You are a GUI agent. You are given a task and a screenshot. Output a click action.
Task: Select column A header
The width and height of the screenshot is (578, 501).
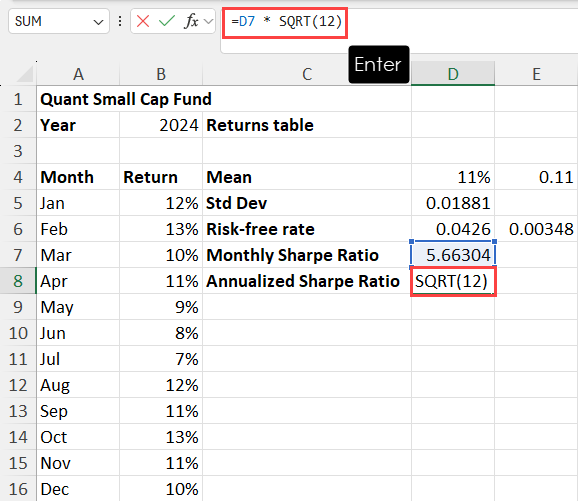point(78,74)
